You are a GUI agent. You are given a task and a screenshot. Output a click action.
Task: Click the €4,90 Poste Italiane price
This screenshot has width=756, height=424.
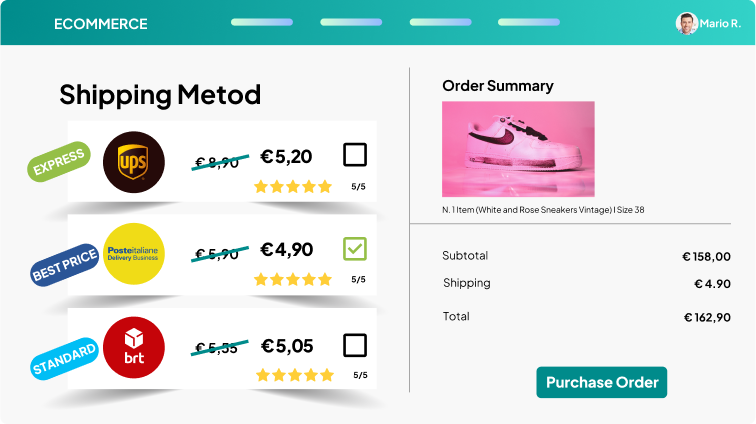click(x=287, y=249)
